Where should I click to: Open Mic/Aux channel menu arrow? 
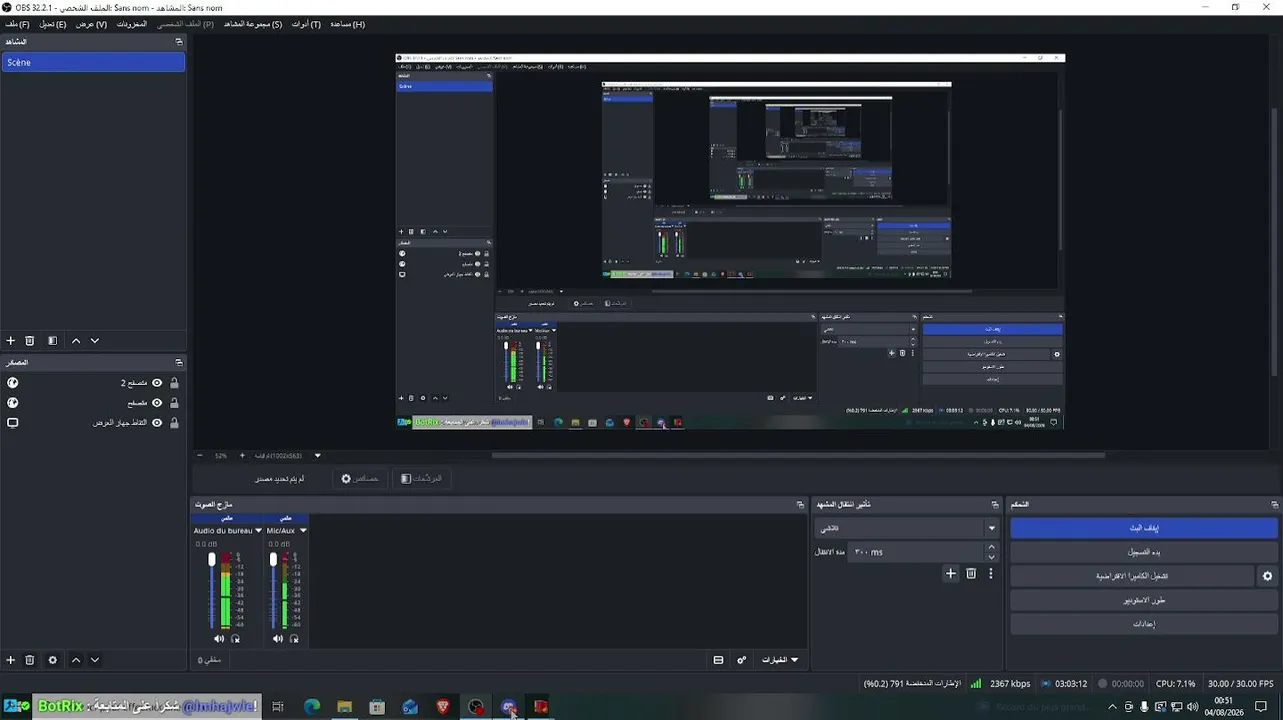tap(303, 531)
